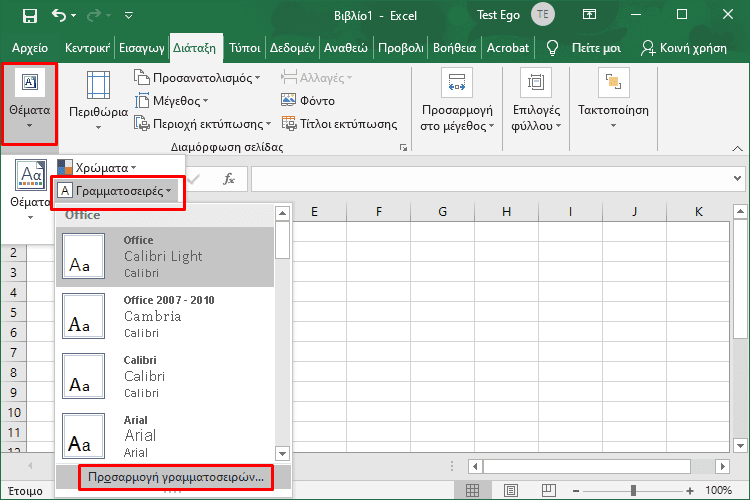Screen dimensions: 750x500
Task: Click the zoom slider handle
Action: coord(633,490)
